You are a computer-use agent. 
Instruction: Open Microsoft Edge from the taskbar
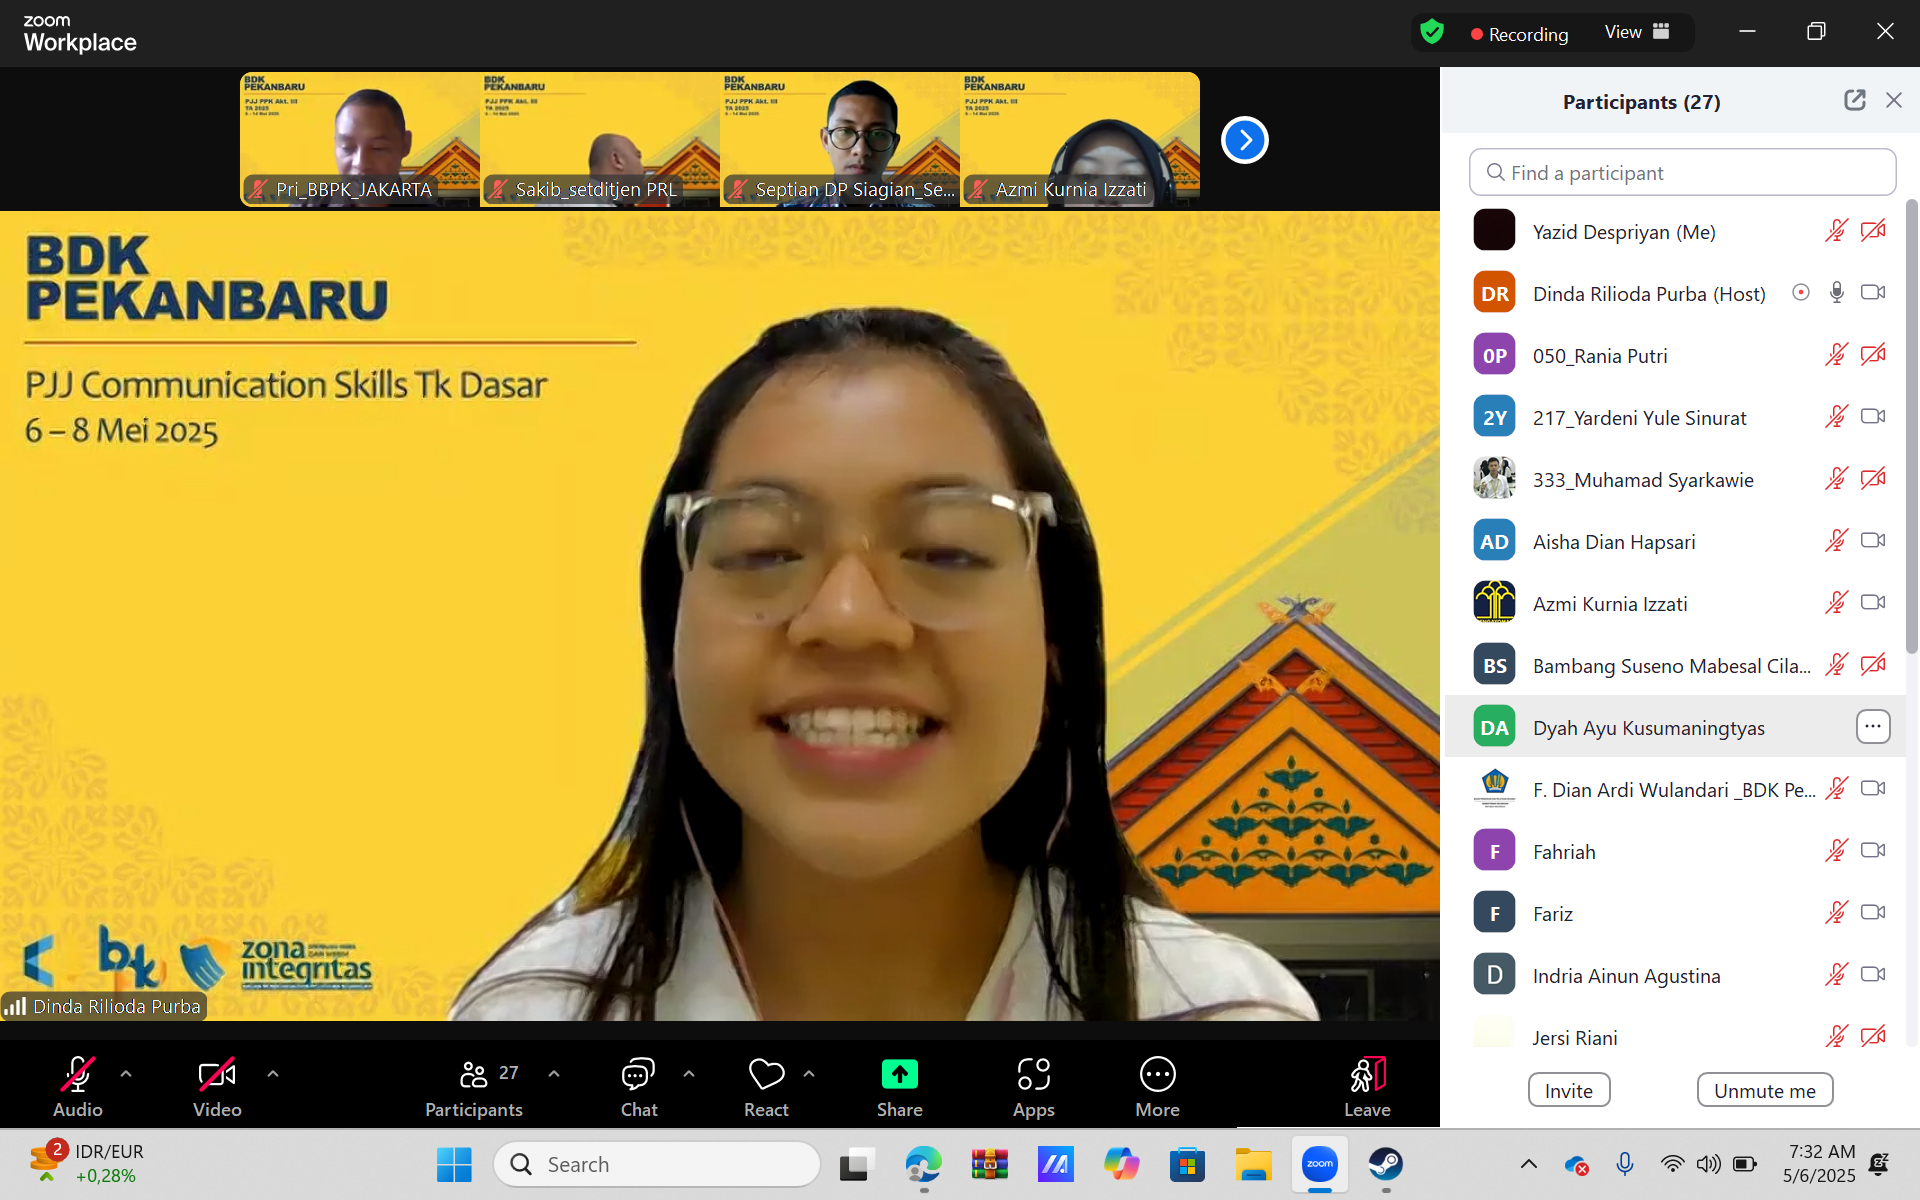923,1164
